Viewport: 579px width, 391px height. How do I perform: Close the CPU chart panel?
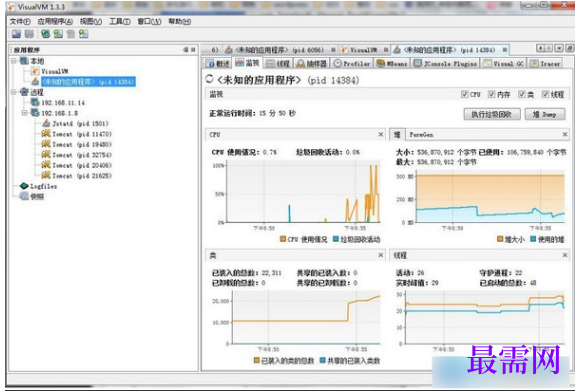pyautogui.click(x=381, y=134)
